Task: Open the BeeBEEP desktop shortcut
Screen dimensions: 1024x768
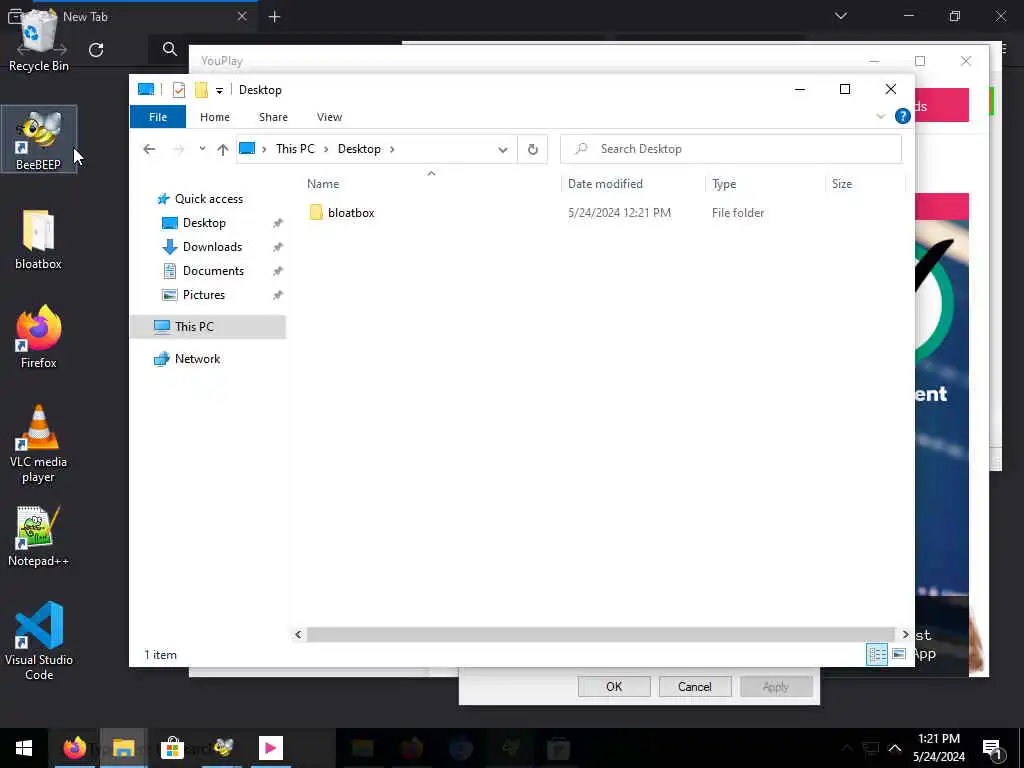Action: (39, 140)
